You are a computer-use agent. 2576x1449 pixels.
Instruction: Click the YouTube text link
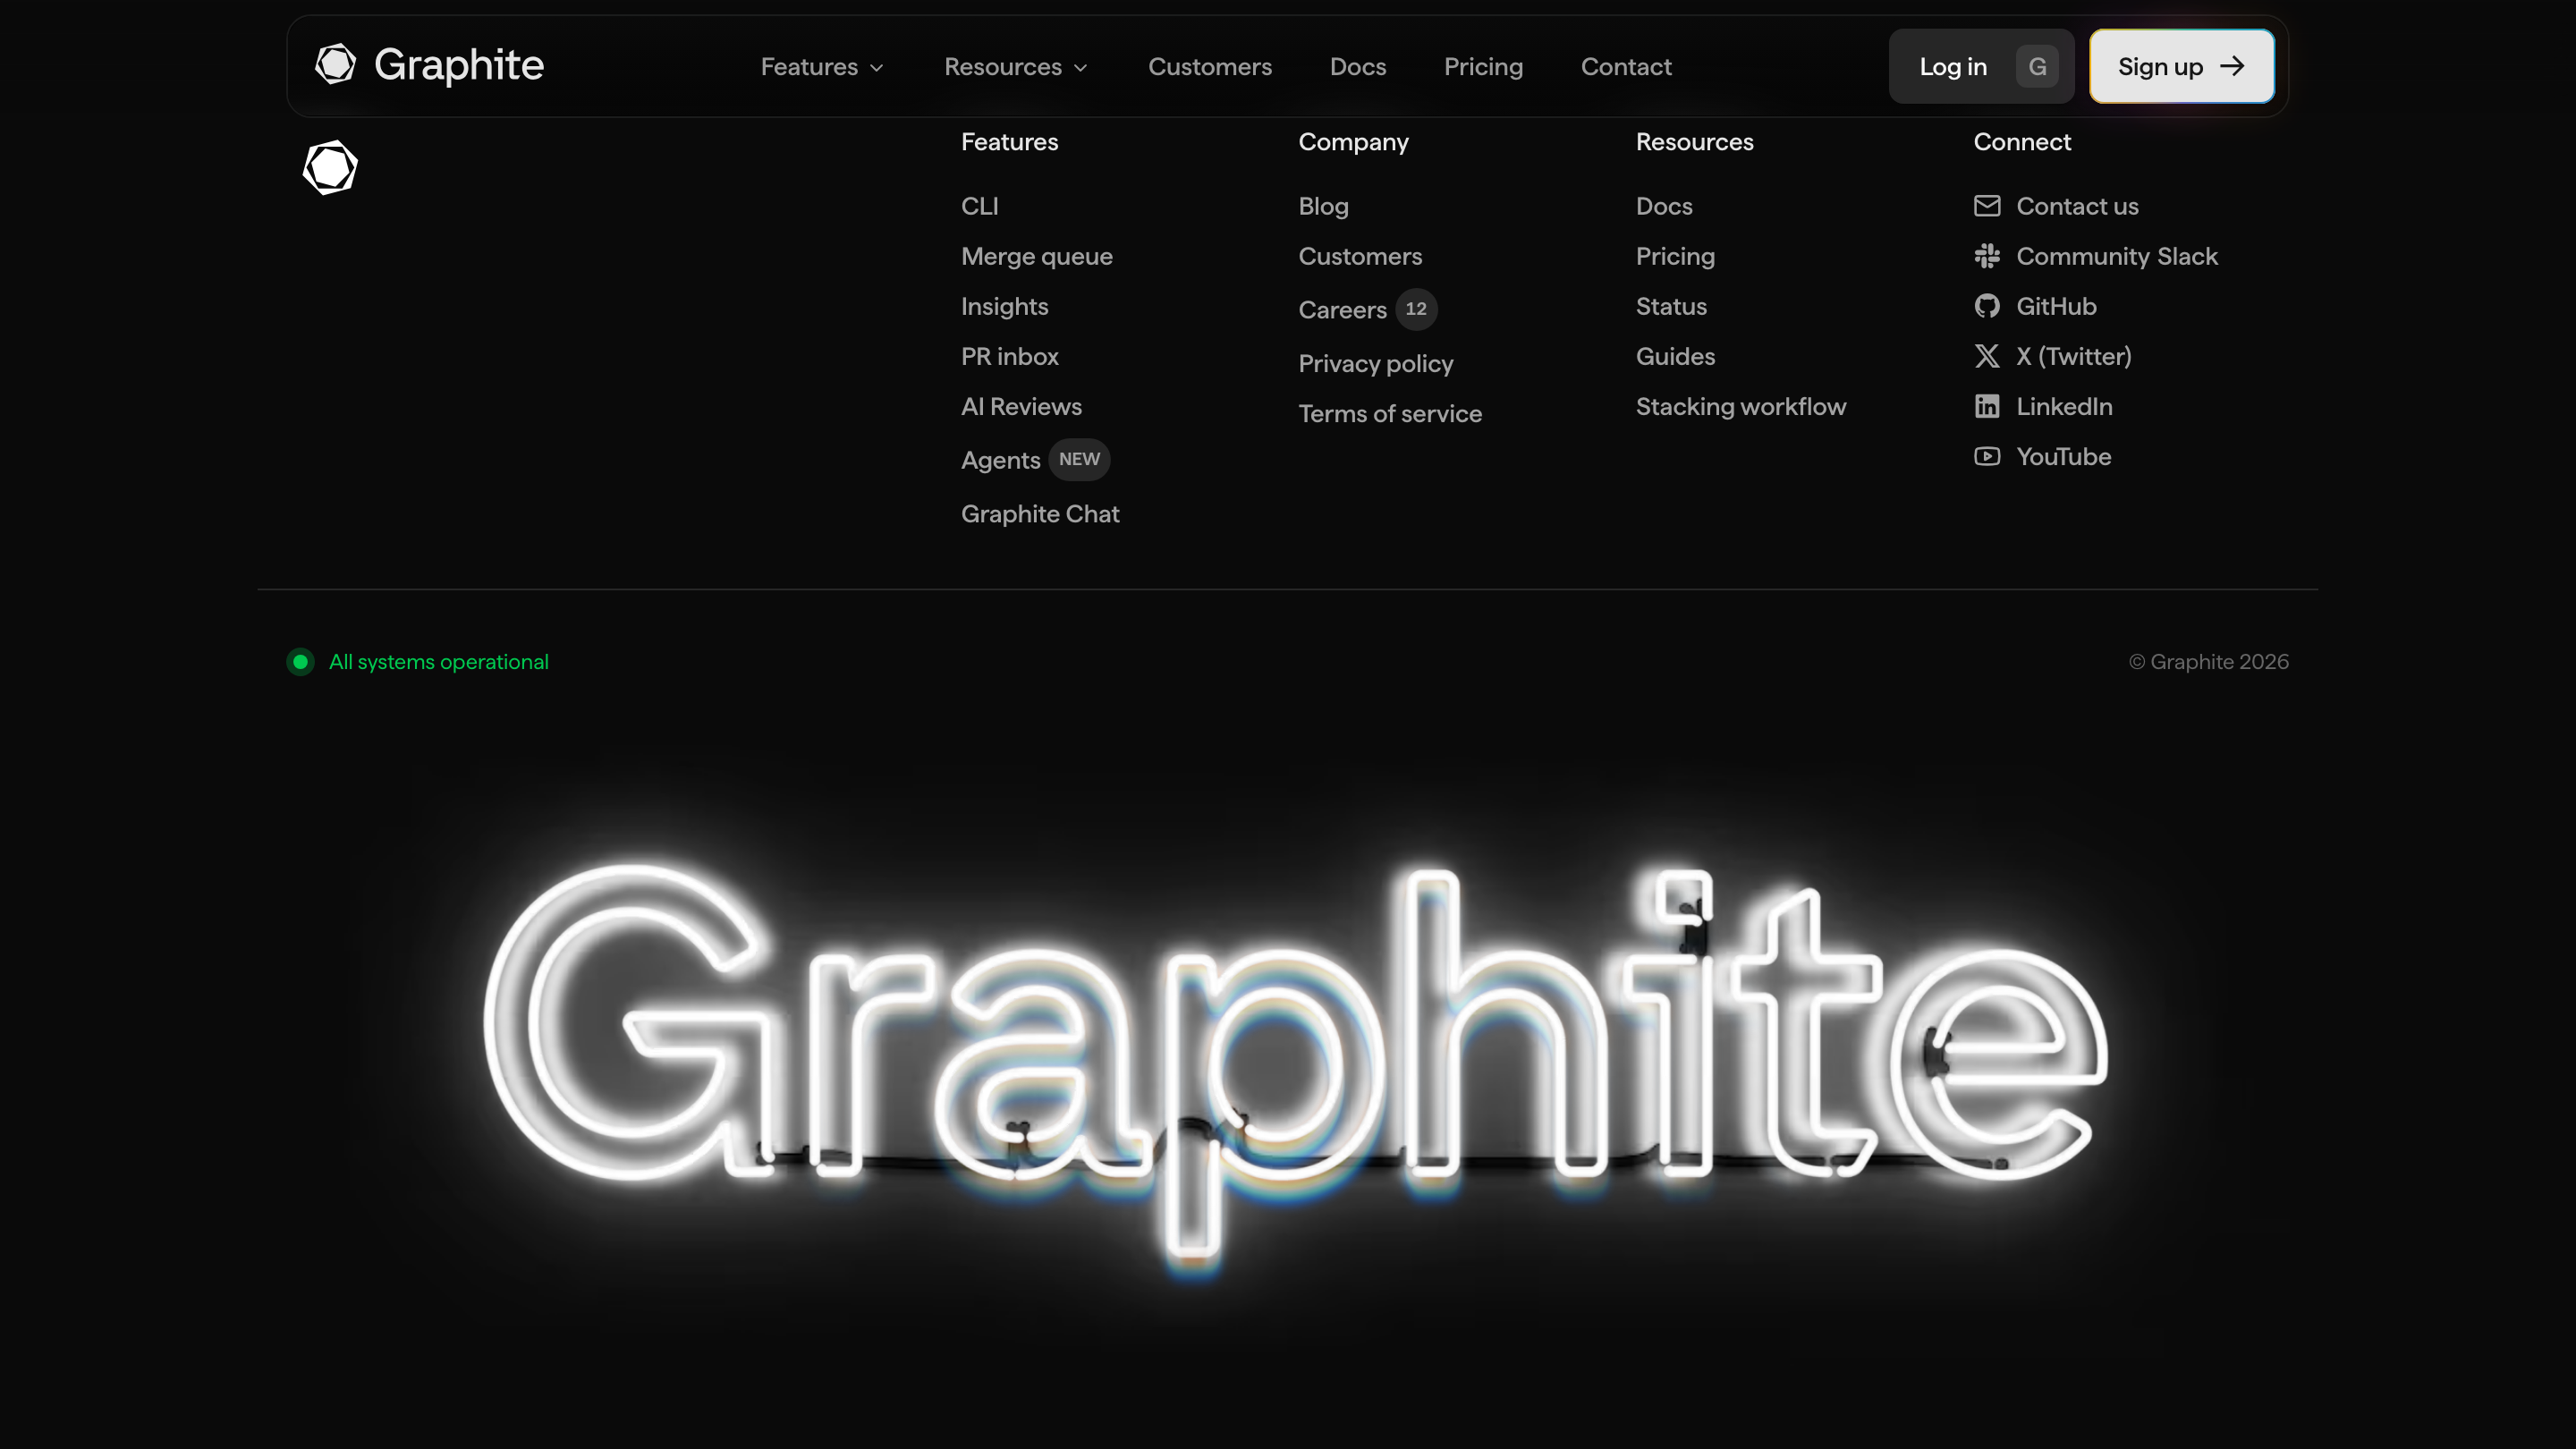(2063, 456)
